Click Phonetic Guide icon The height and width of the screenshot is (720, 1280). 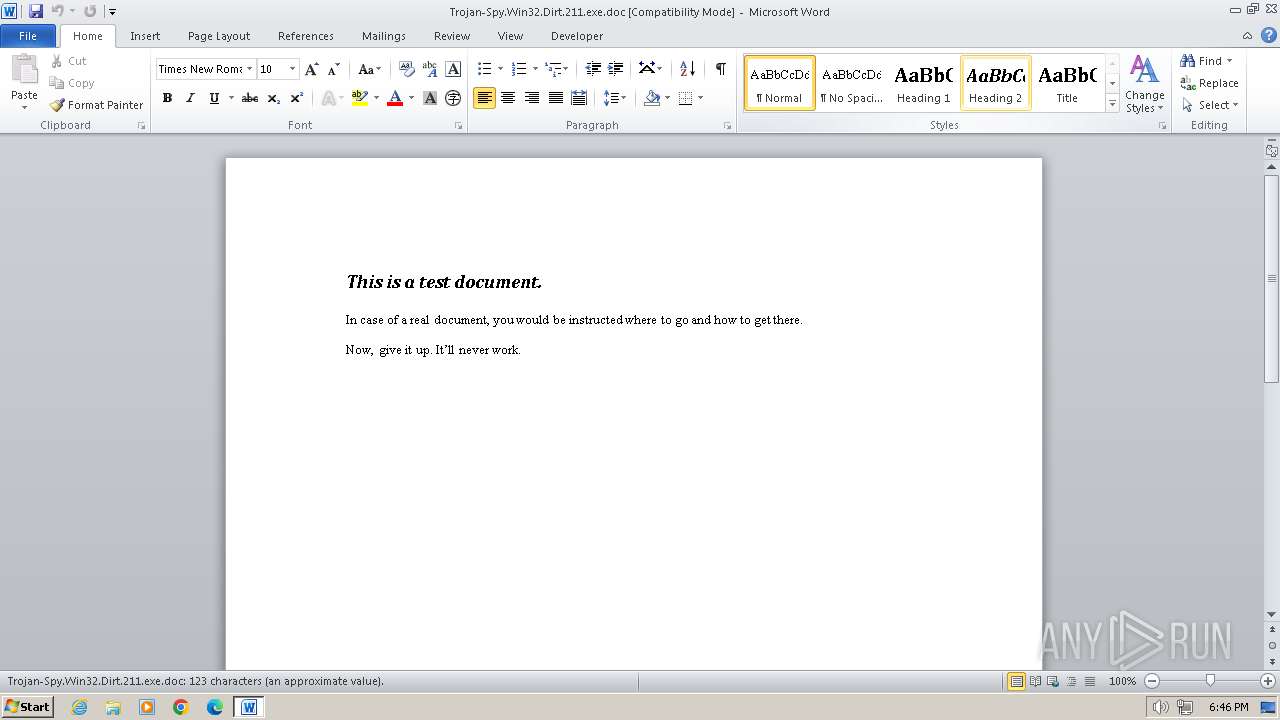(x=430, y=69)
